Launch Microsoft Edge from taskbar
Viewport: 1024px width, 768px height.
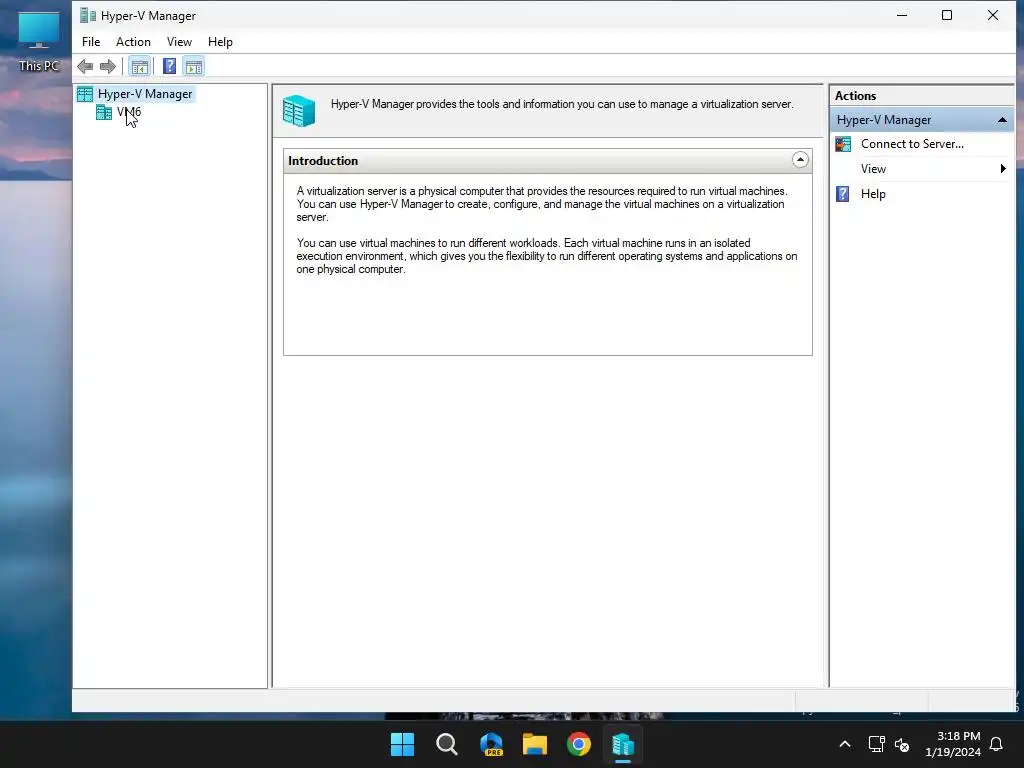[x=491, y=744]
